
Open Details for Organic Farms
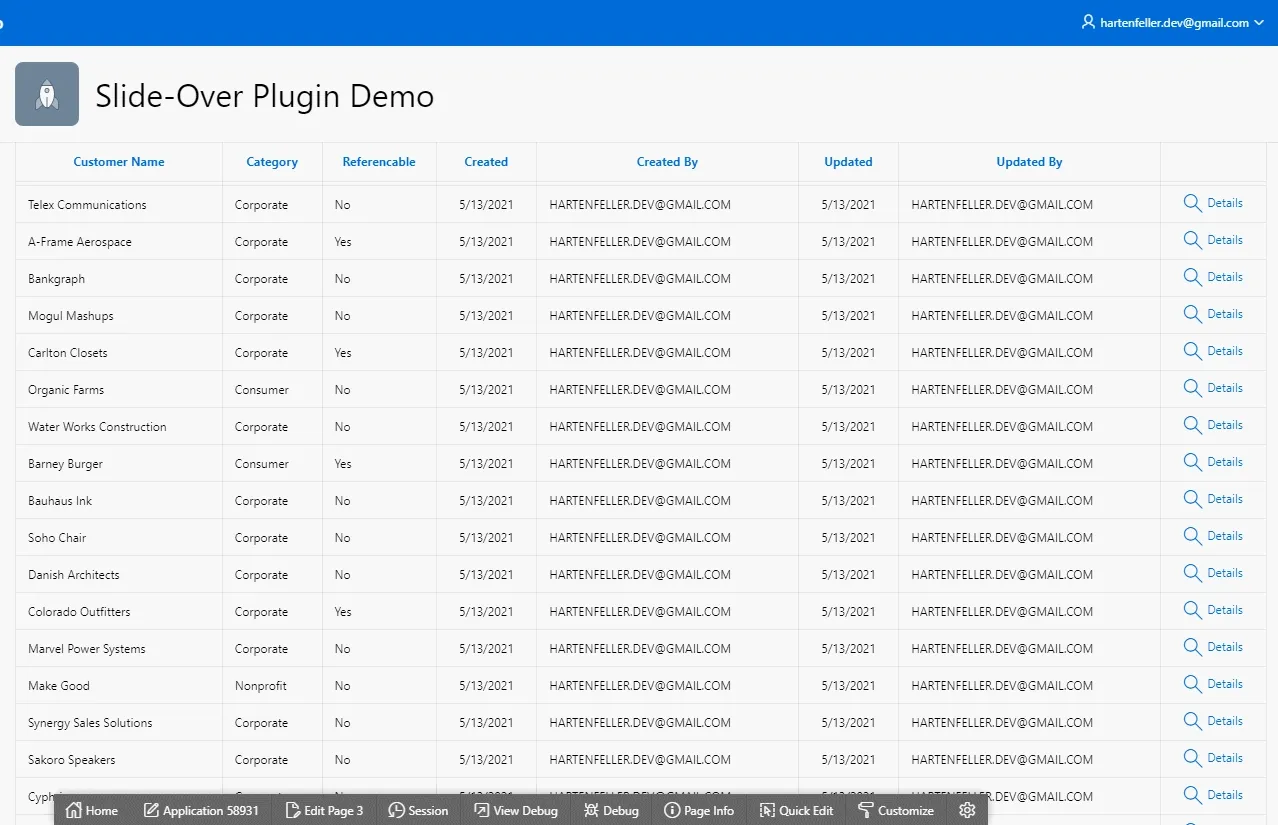[1213, 387]
